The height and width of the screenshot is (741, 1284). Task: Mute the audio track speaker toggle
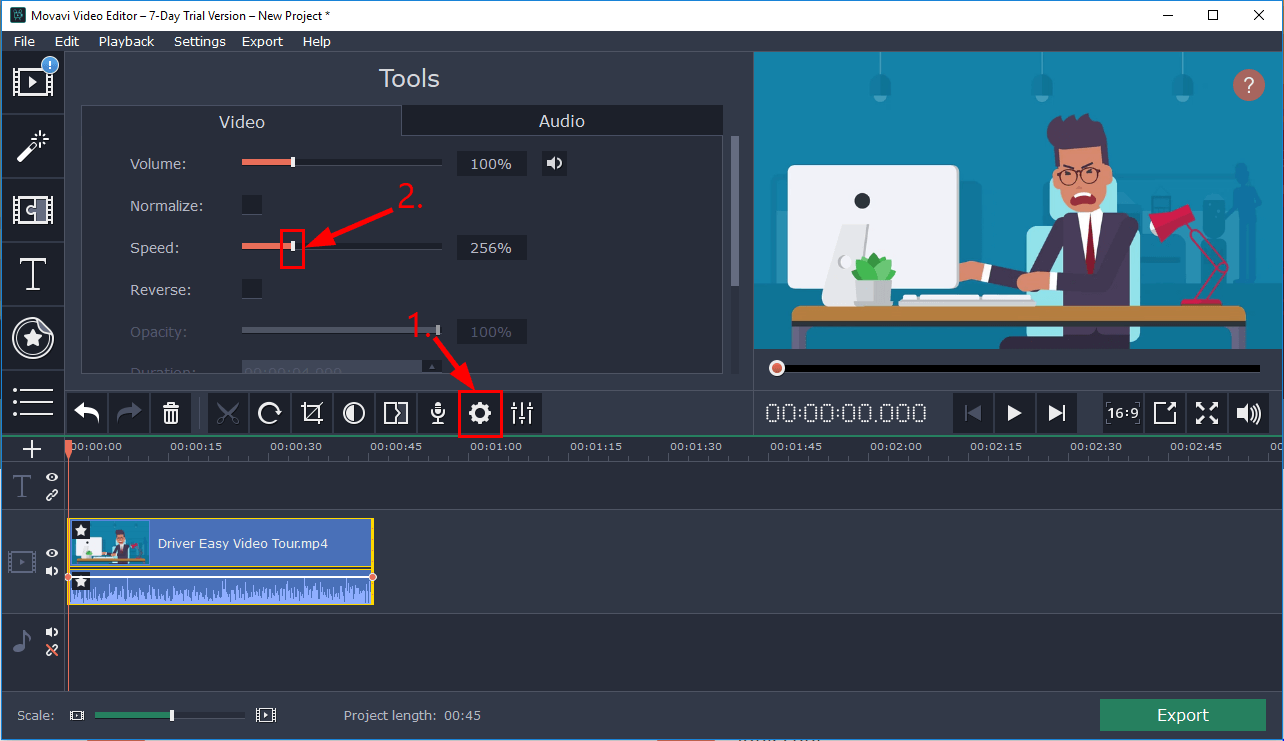[51, 631]
